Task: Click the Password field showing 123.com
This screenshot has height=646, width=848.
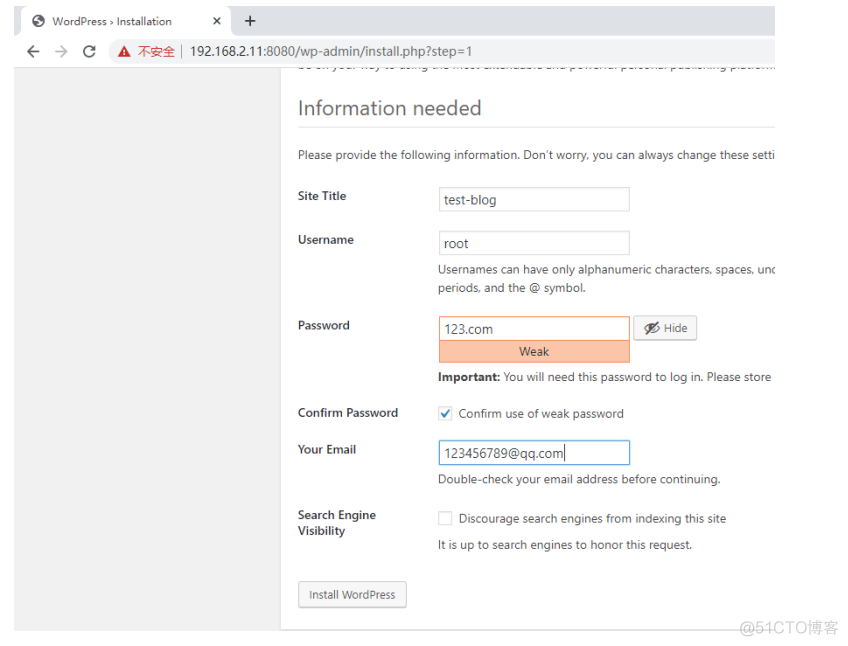Action: pos(534,329)
